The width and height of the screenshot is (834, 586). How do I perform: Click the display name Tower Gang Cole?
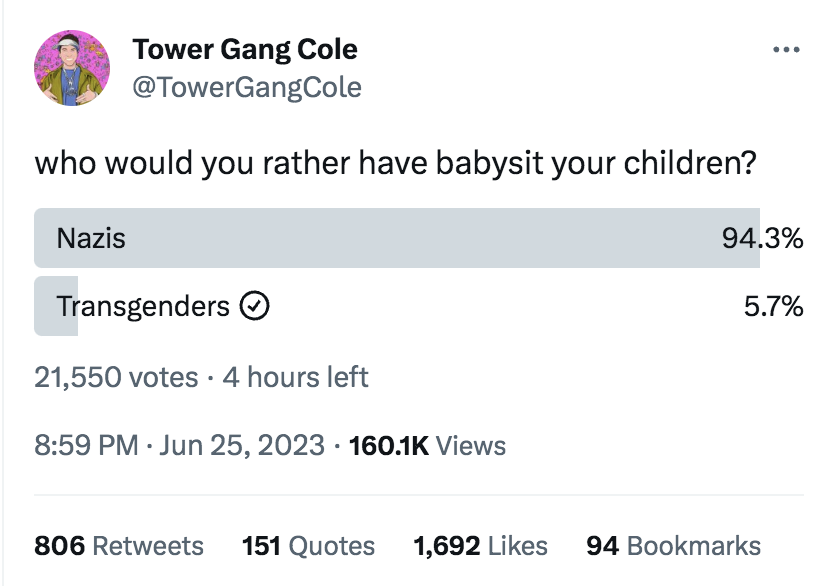pyautogui.click(x=244, y=49)
